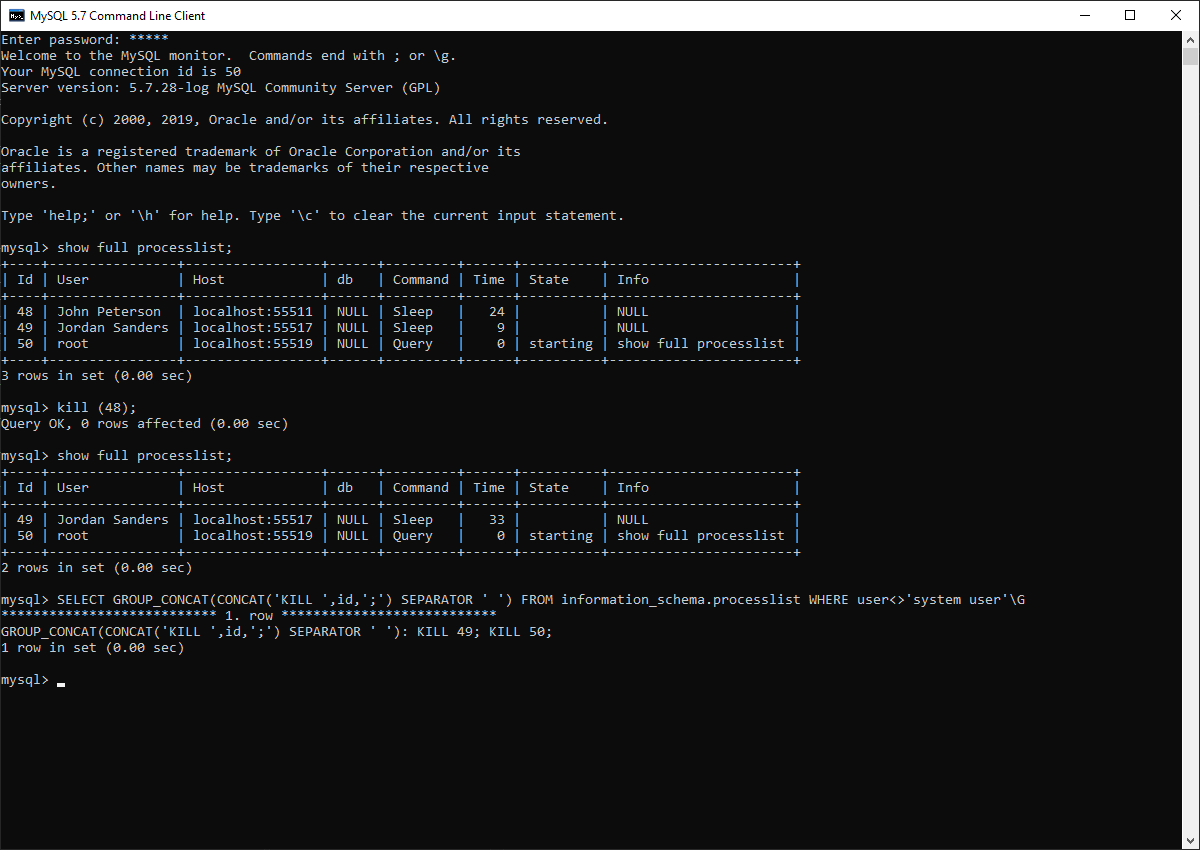
Task: Select the "Welcome to the MySQL monitor." line
Action: [x=229, y=56]
